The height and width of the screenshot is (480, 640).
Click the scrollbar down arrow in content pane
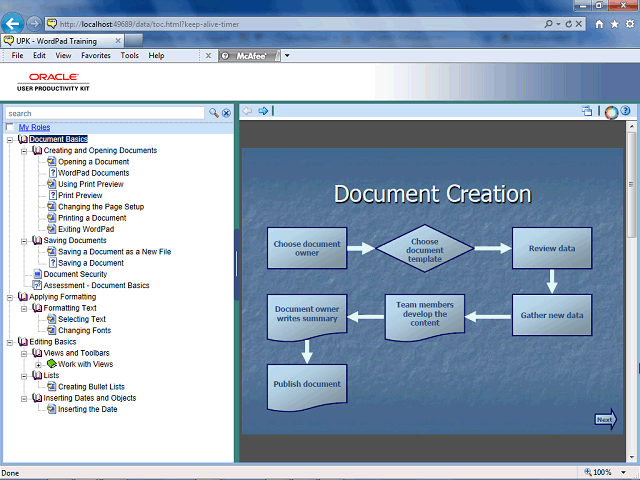[x=632, y=457]
